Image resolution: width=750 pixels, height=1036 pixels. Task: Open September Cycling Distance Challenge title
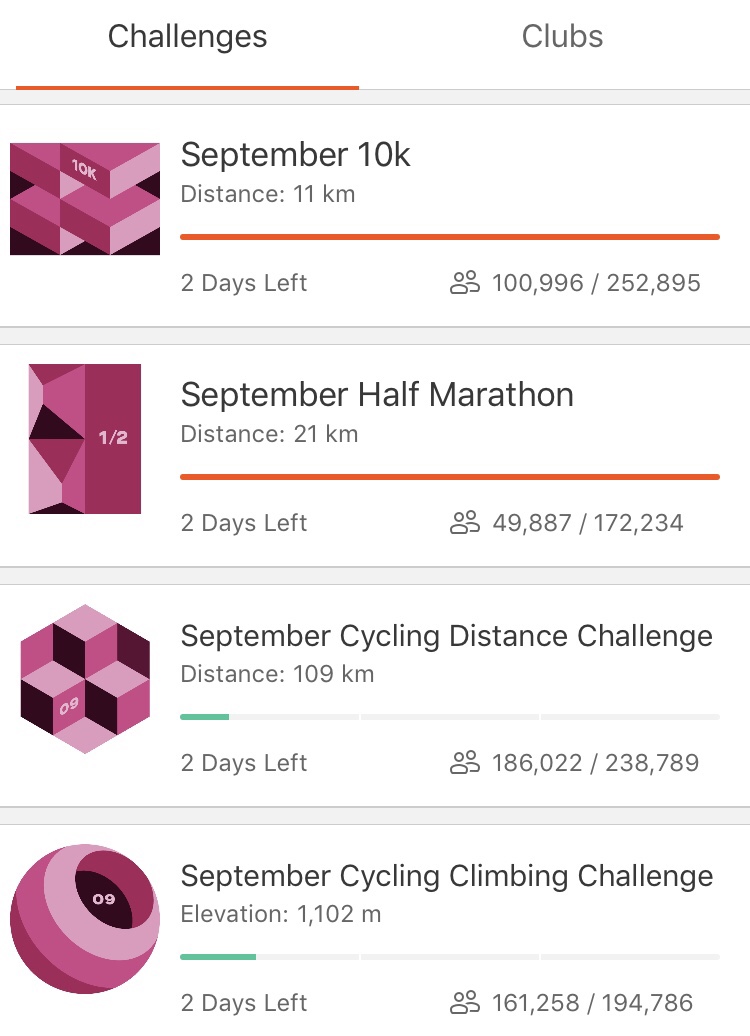pyautogui.click(x=446, y=636)
